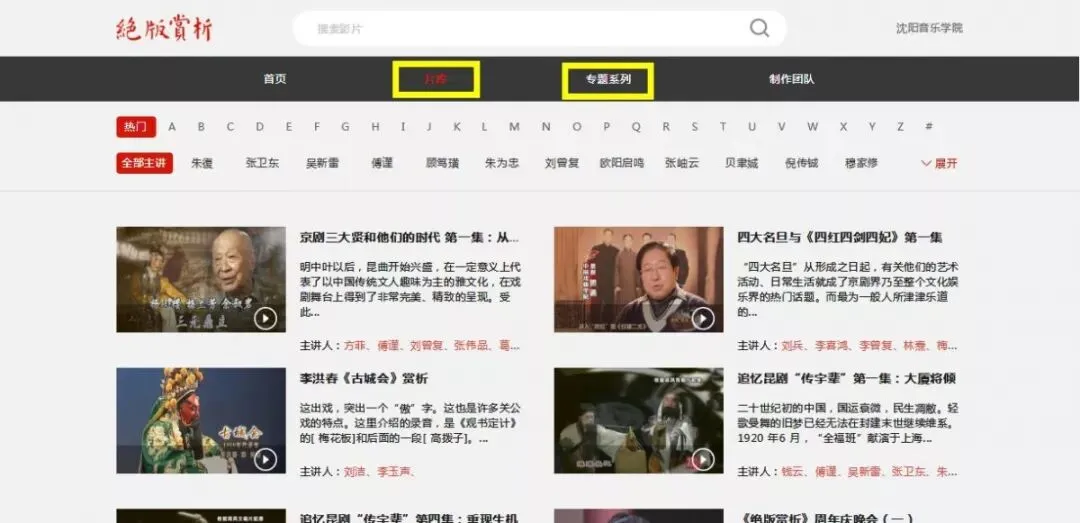Screen dimensions: 1080x523
Task: Click the 绝版赏析 site logo
Action: click(164, 28)
